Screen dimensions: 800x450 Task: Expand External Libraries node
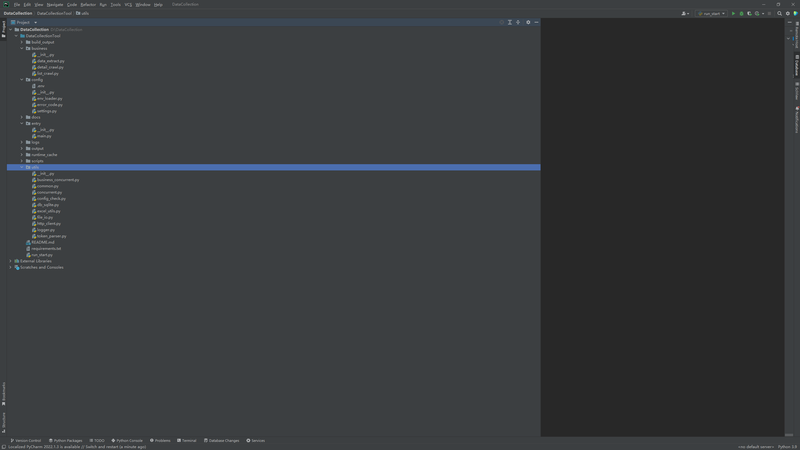point(10,261)
